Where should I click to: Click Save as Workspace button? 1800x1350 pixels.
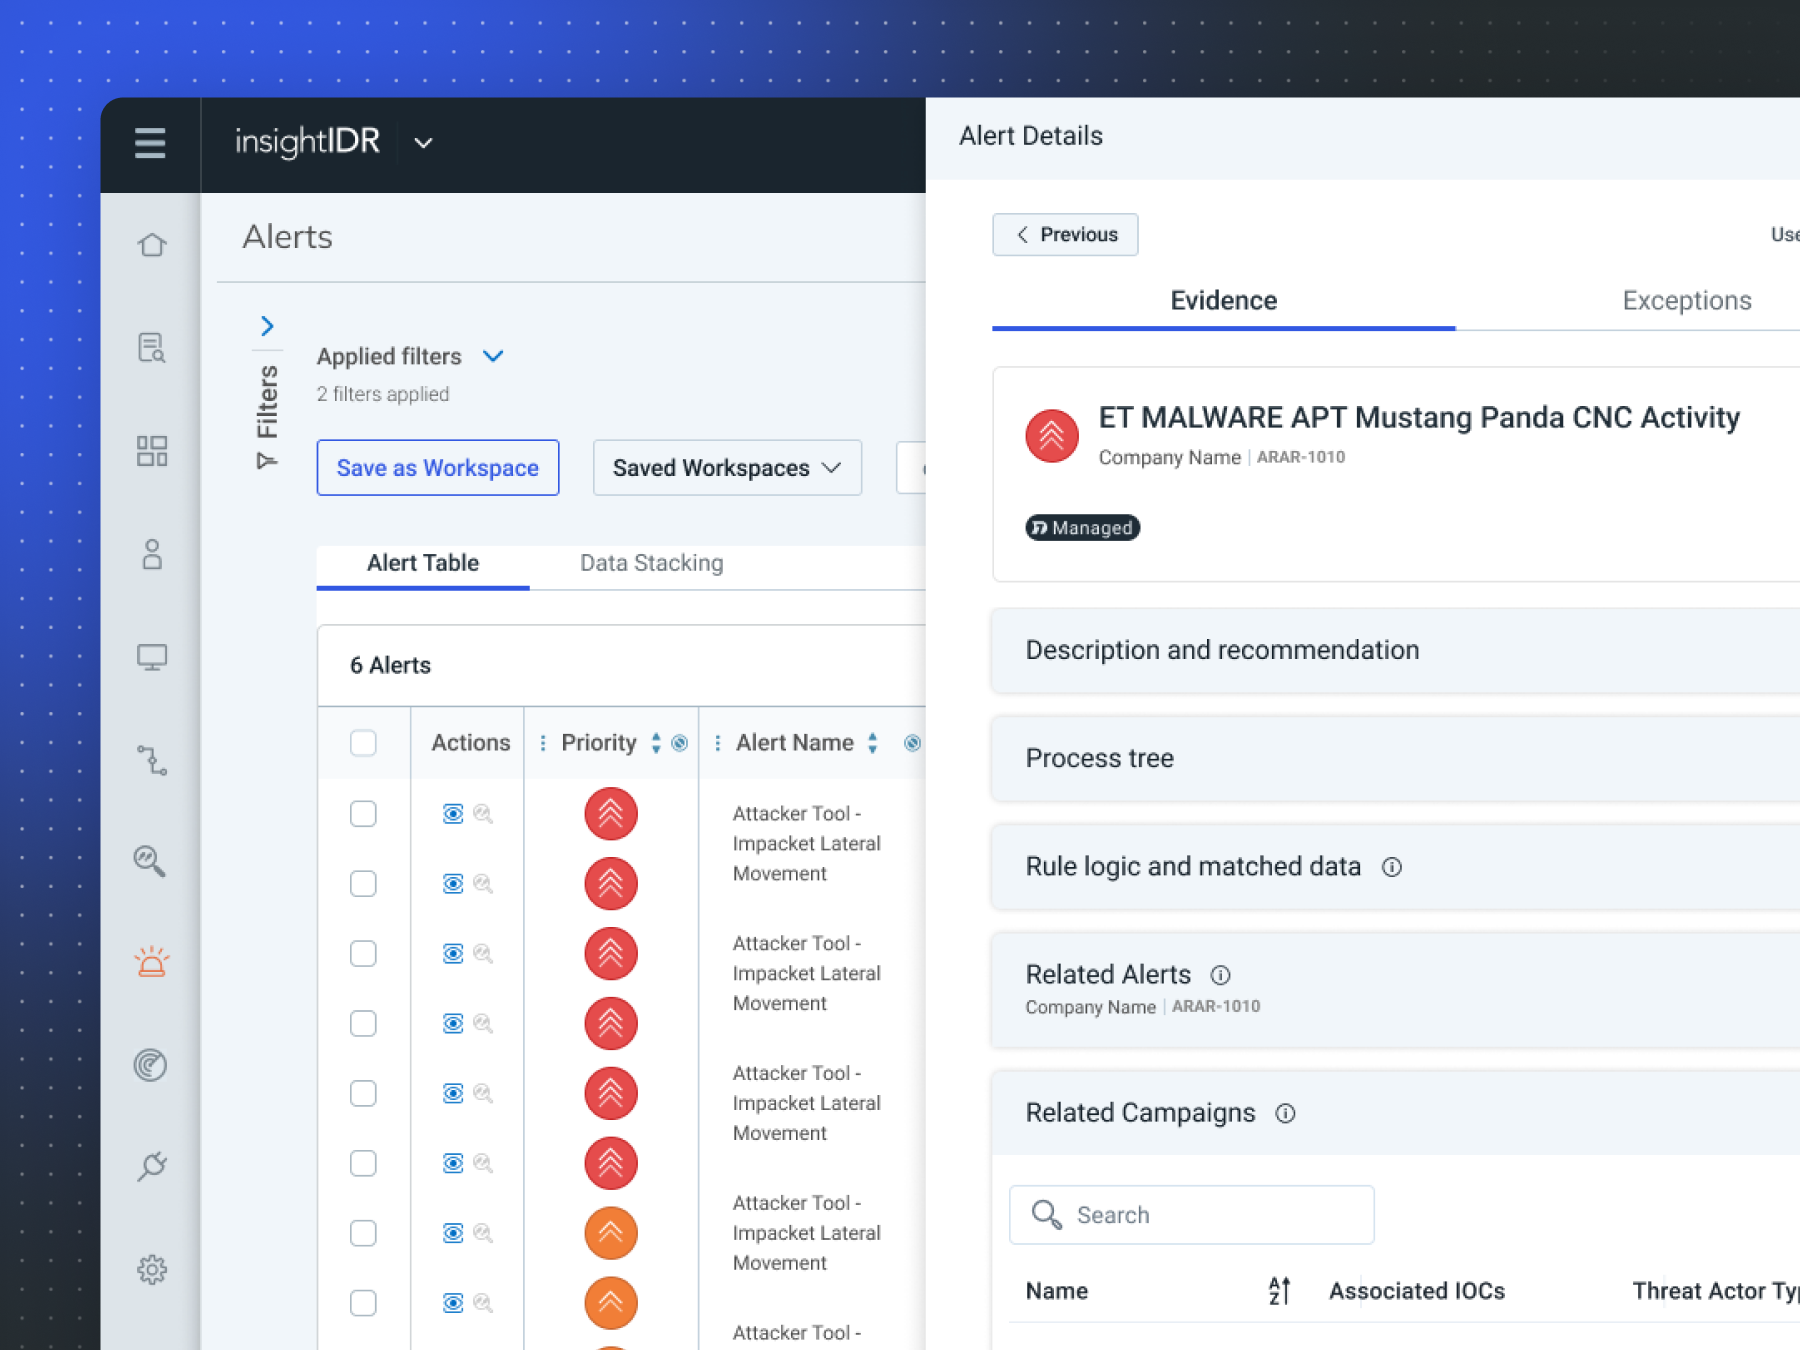pos(438,468)
